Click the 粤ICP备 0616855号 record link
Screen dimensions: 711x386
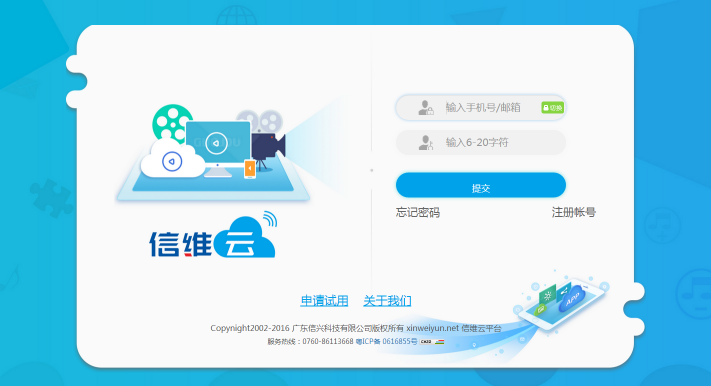point(386,342)
